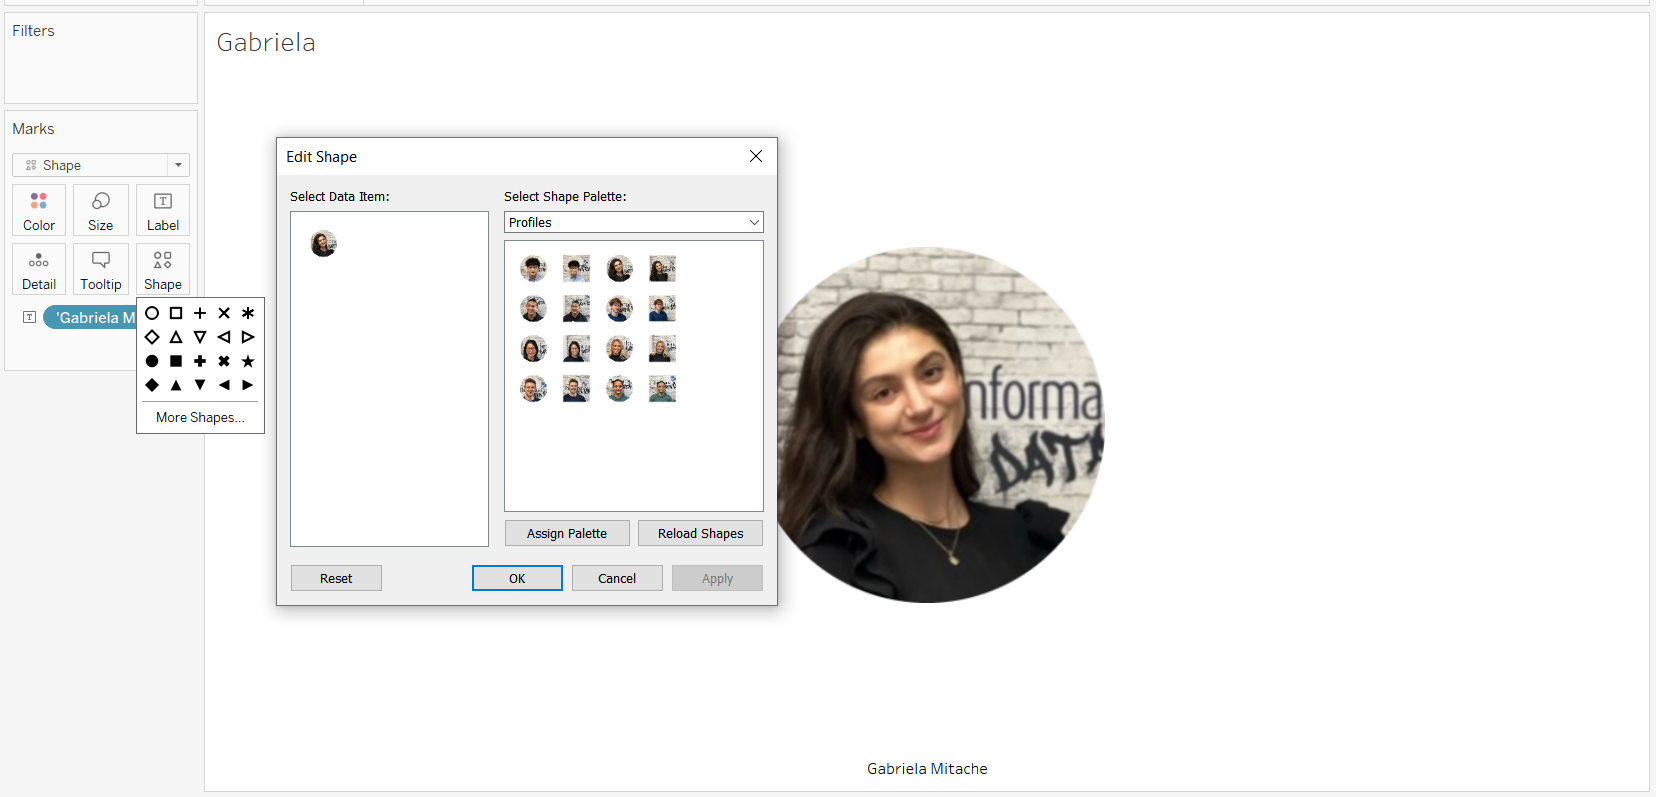Screen dimensions: 1656x797
Task: Pick the open circle shape
Action: coord(152,313)
